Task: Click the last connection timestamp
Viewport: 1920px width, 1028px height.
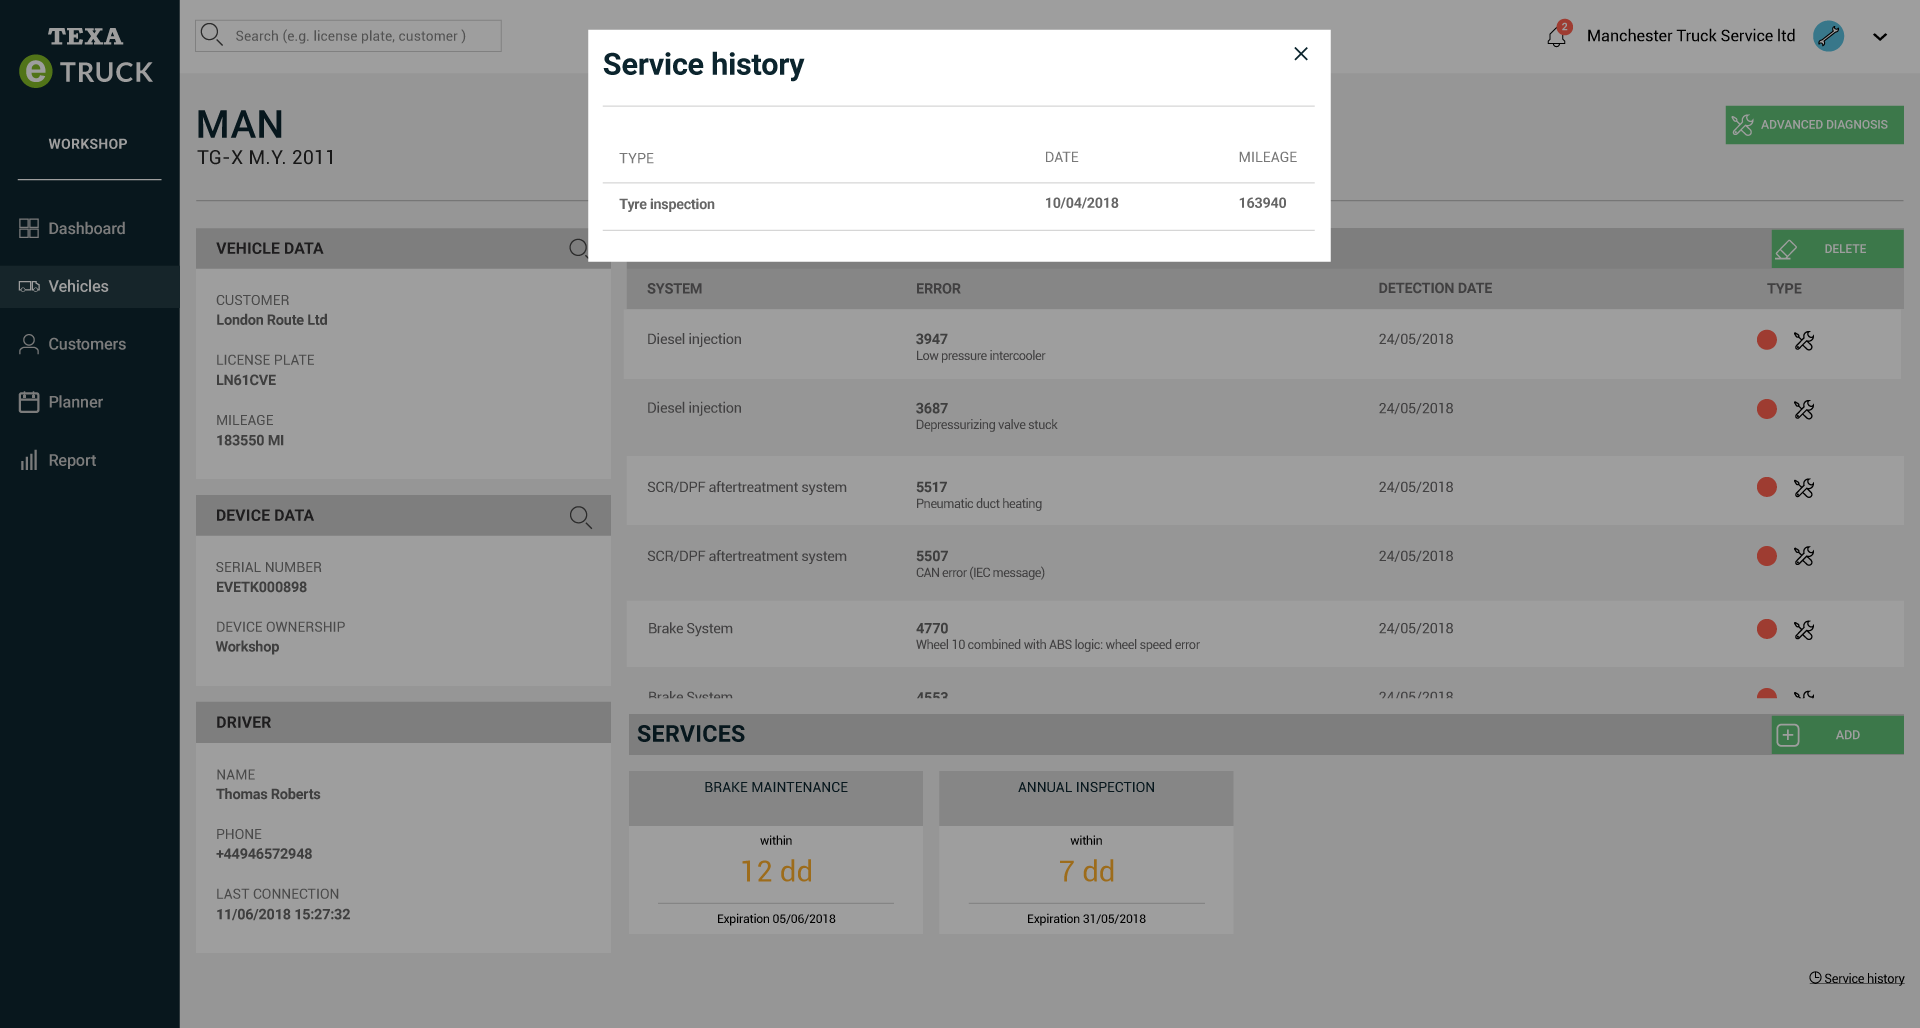Action: (x=283, y=914)
